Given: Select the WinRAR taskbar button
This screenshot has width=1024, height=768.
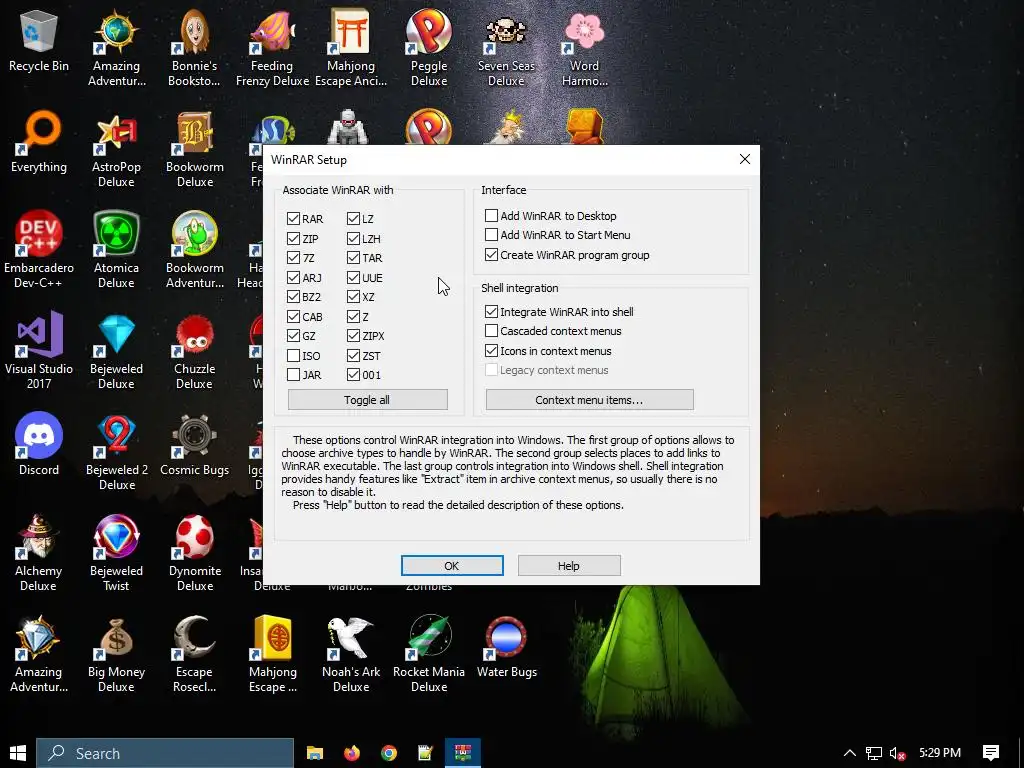Looking at the screenshot, I should 463,753.
